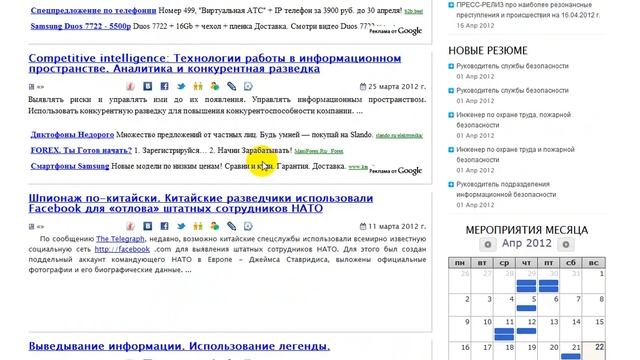This screenshot has height=360, width=640.
Task: Follow The Telegraph link in article text
Action: click(120, 239)
